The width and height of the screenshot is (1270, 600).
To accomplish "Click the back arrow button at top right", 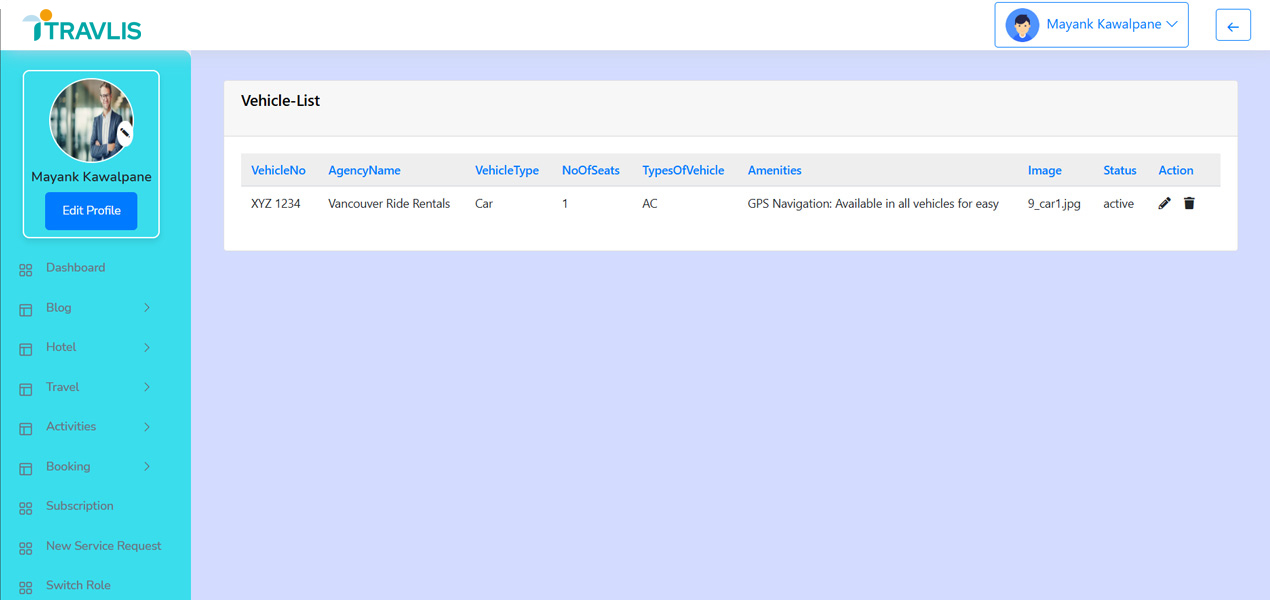I will click(1233, 24).
